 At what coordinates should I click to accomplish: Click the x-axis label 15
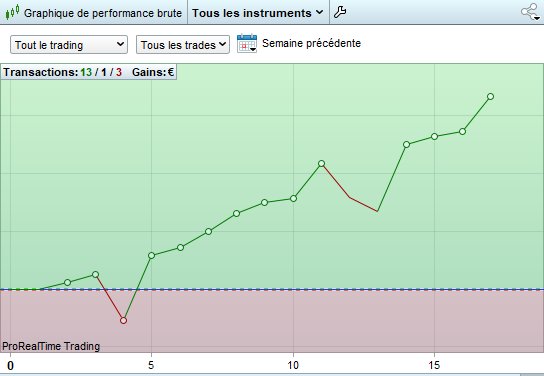click(x=434, y=365)
